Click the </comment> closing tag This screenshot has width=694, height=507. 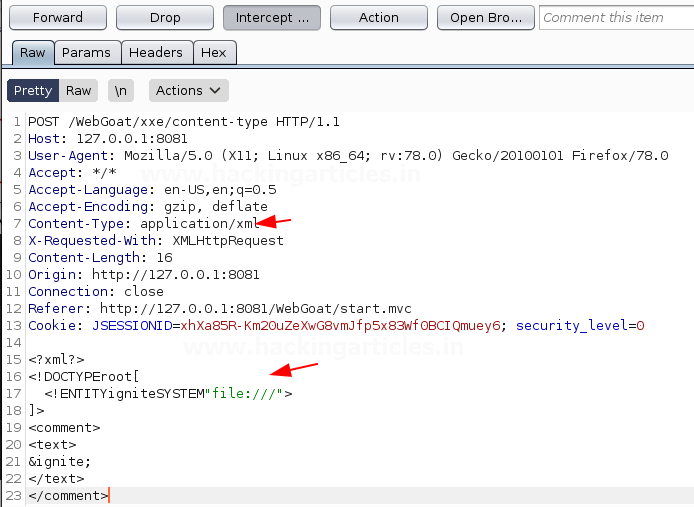68,495
